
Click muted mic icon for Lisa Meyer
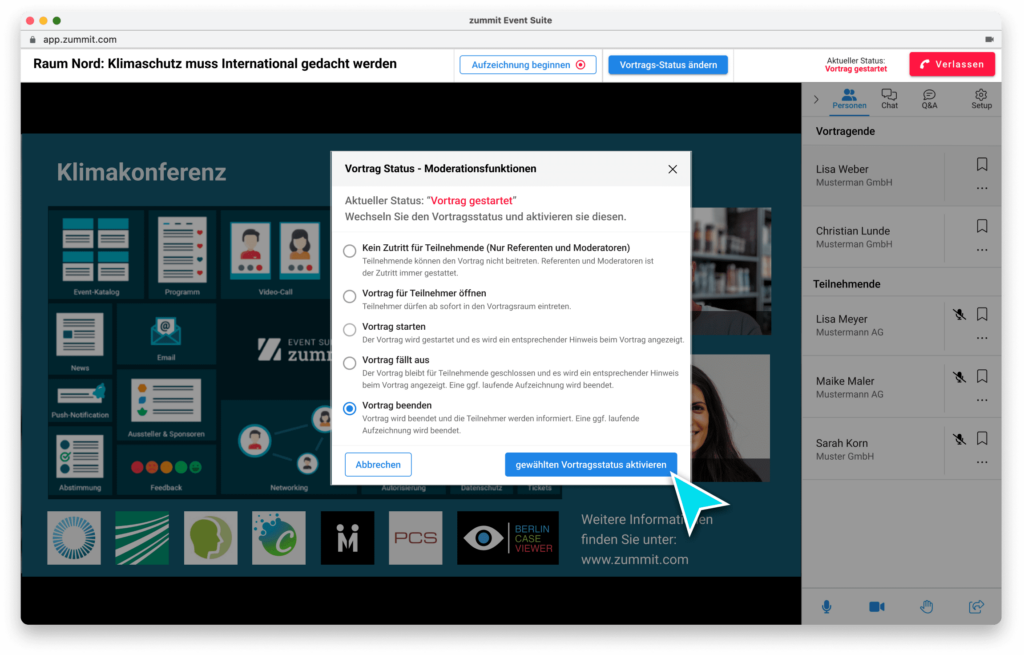tap(959, 314)
